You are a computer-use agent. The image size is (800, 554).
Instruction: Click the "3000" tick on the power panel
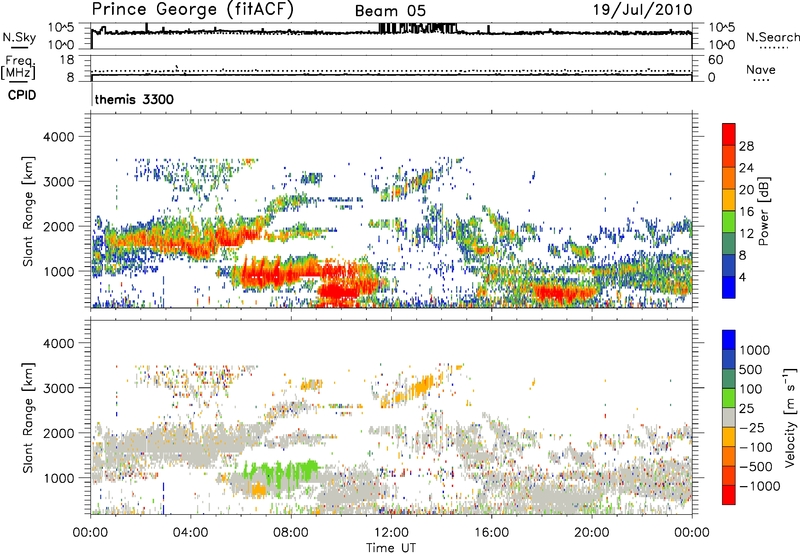click(59, 182)
